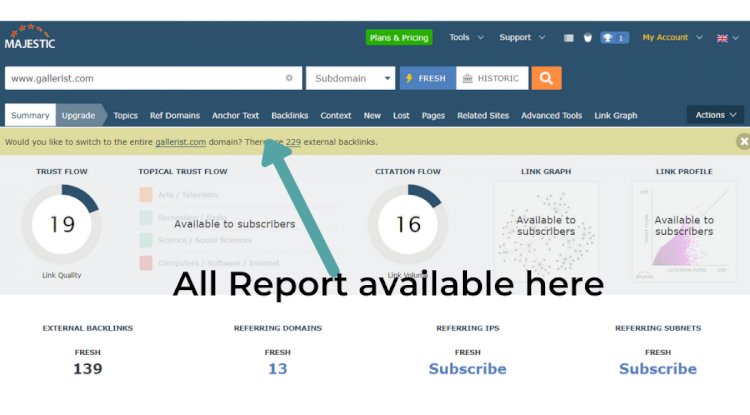Click the Trust Flow 19 gauge
This screenshot has height=415, width=750.
pos(62,224)
